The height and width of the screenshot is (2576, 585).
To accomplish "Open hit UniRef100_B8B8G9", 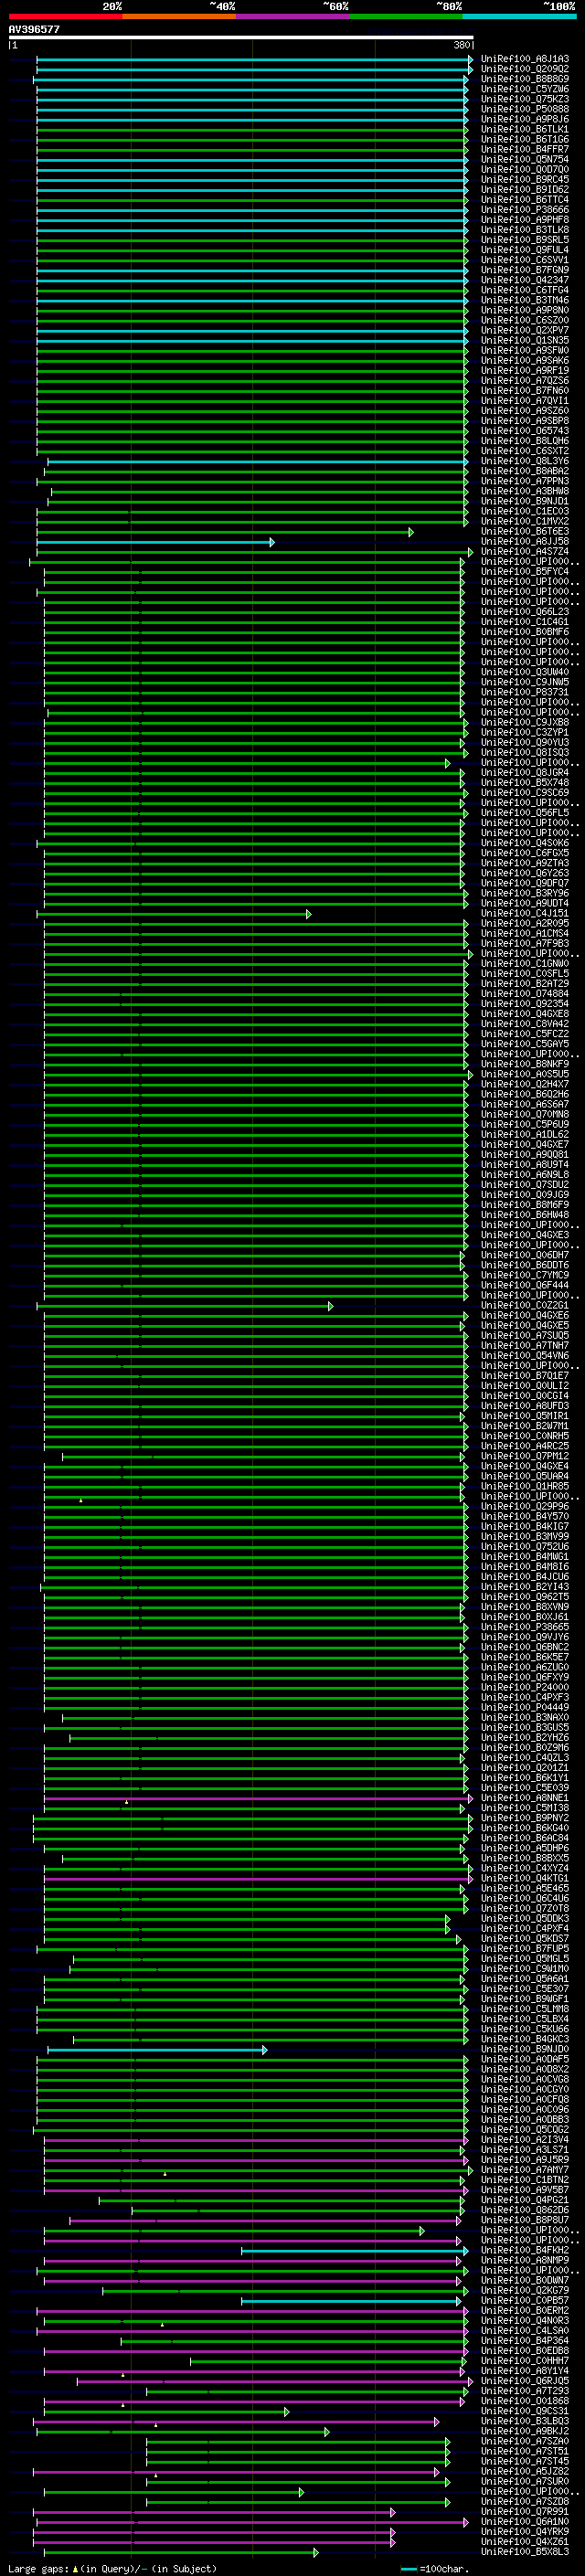I will (x=525, y=79).
